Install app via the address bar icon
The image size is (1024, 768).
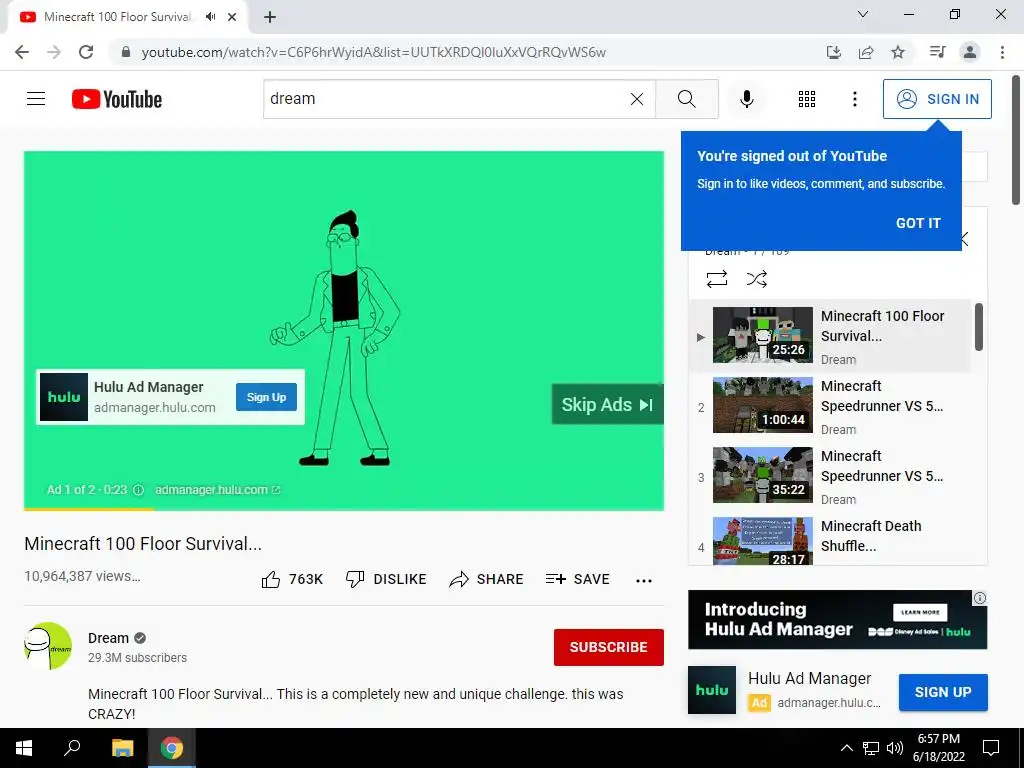point(833,52)
